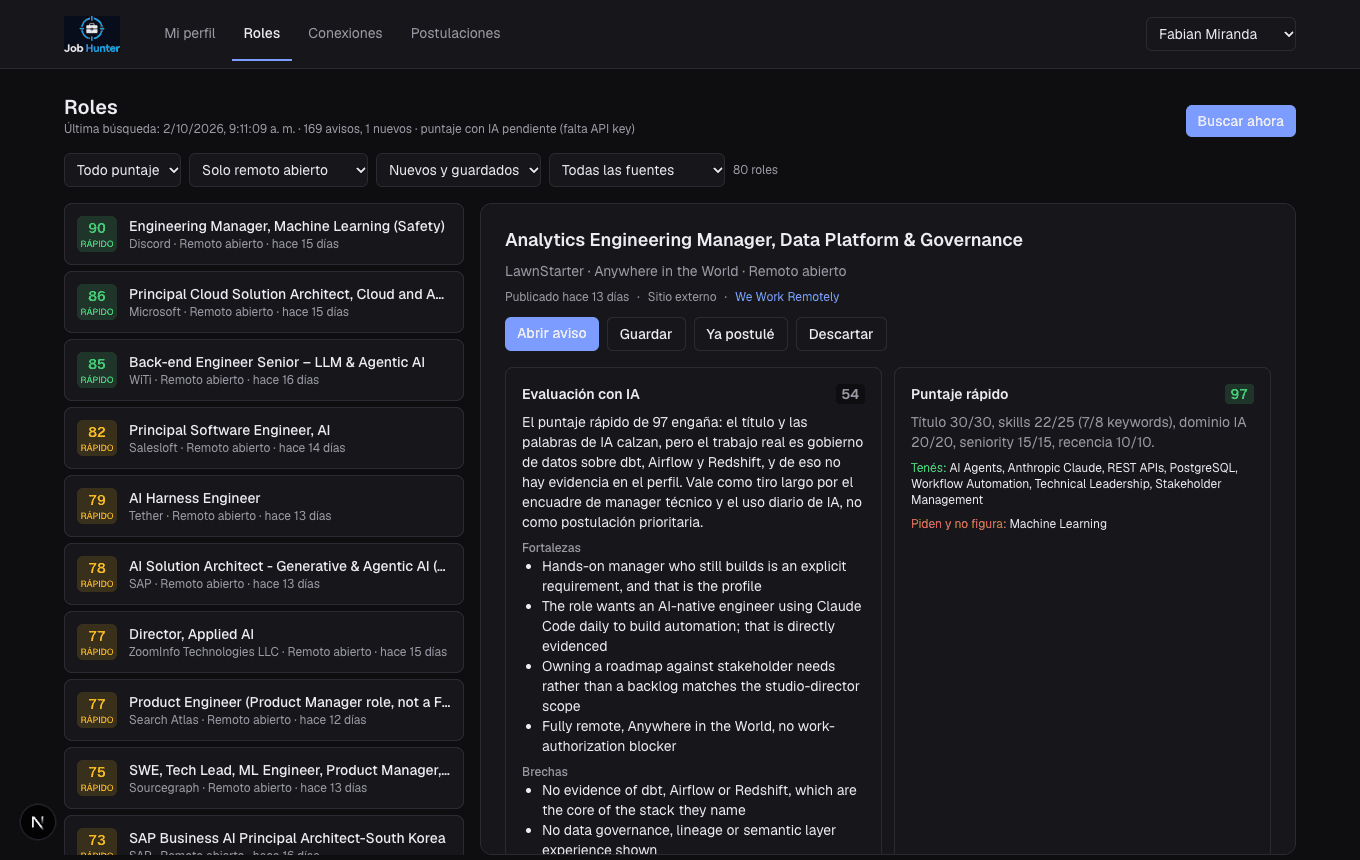1360x860 pixels.
Task: Open the Salesloft Principal Software Engineer role
Action: click(x=264, y=438)
